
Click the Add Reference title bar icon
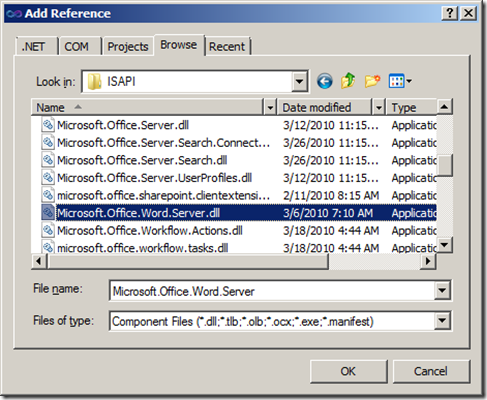[x=14, y=14]
